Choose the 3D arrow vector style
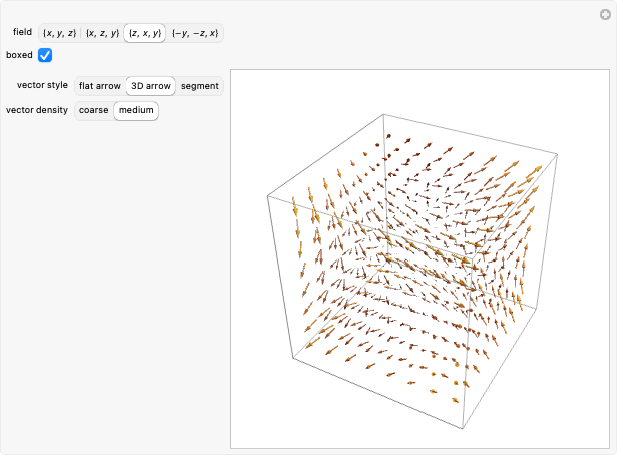The height and width of the screenshot is (456, 617). coord(150,86)
